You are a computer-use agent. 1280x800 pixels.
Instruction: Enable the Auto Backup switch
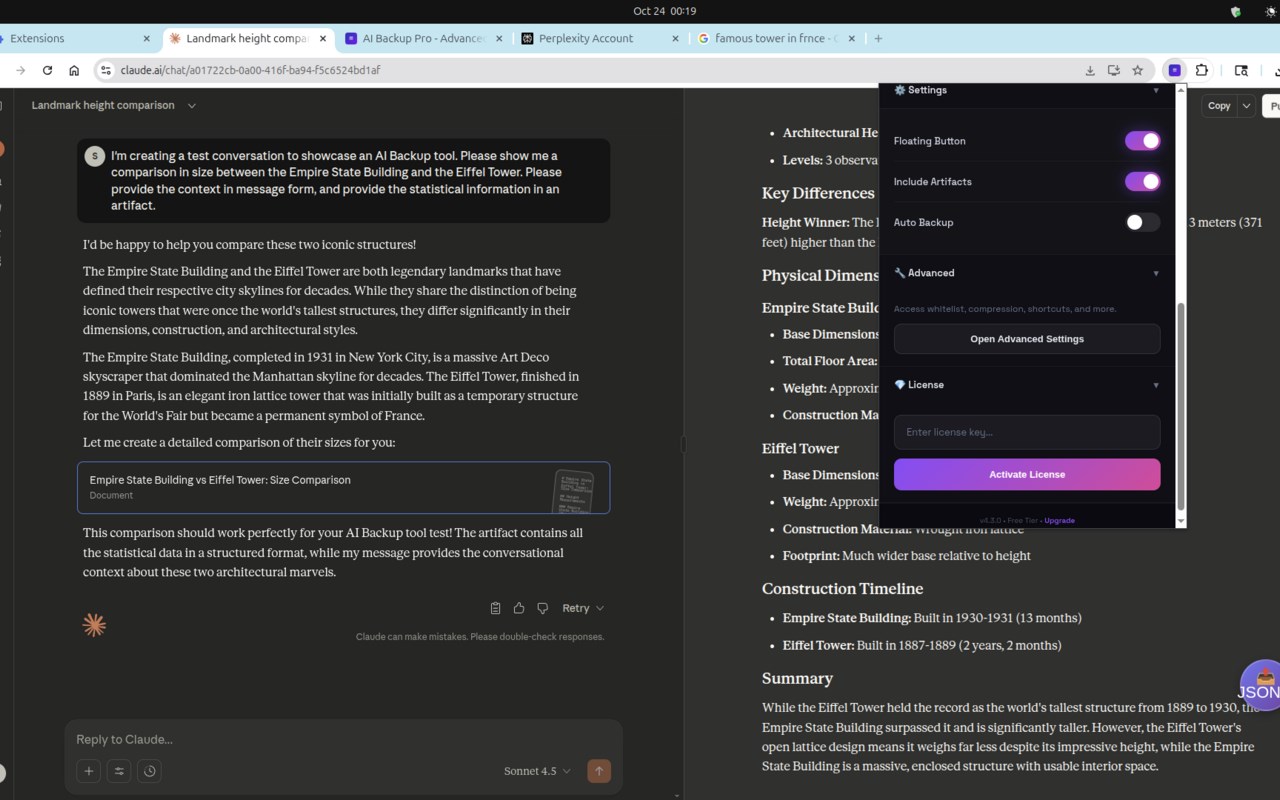click(1143, 222)
